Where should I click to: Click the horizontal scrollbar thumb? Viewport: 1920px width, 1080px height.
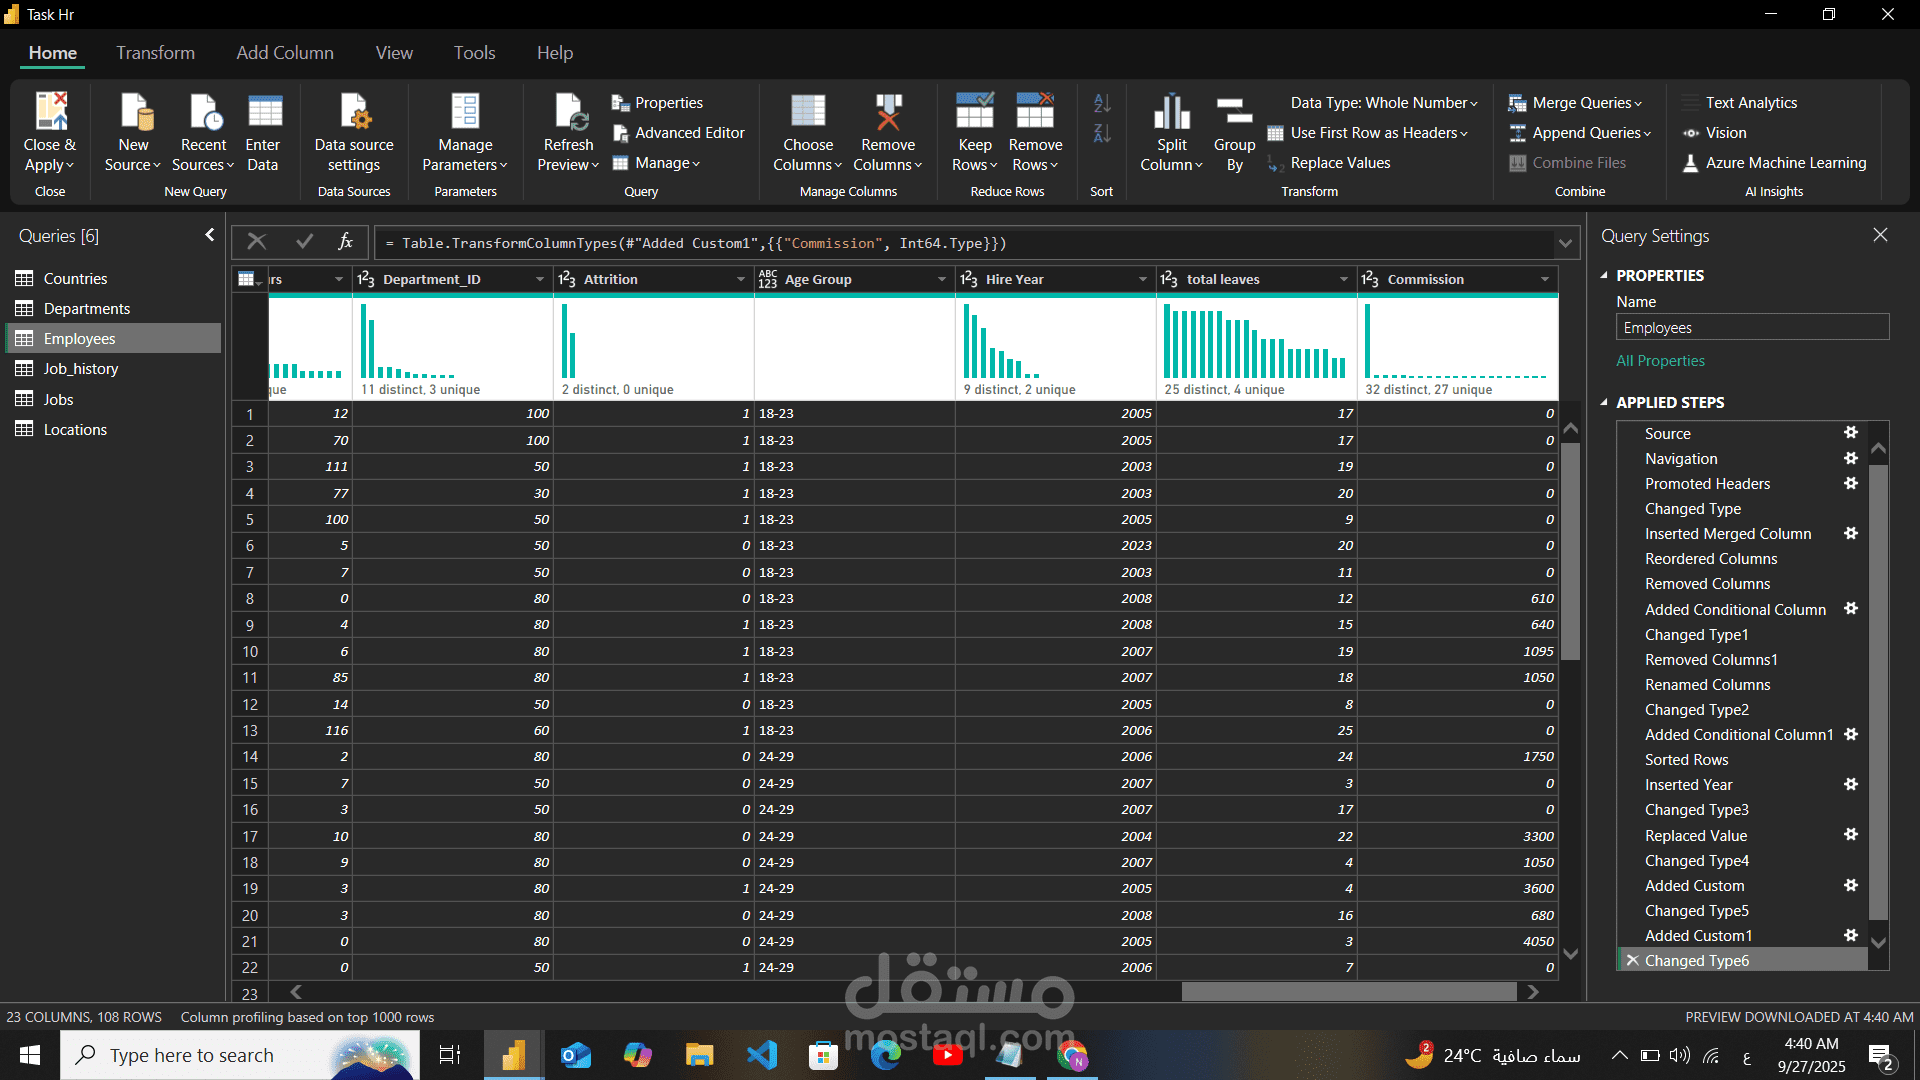tap(1348, 992)
